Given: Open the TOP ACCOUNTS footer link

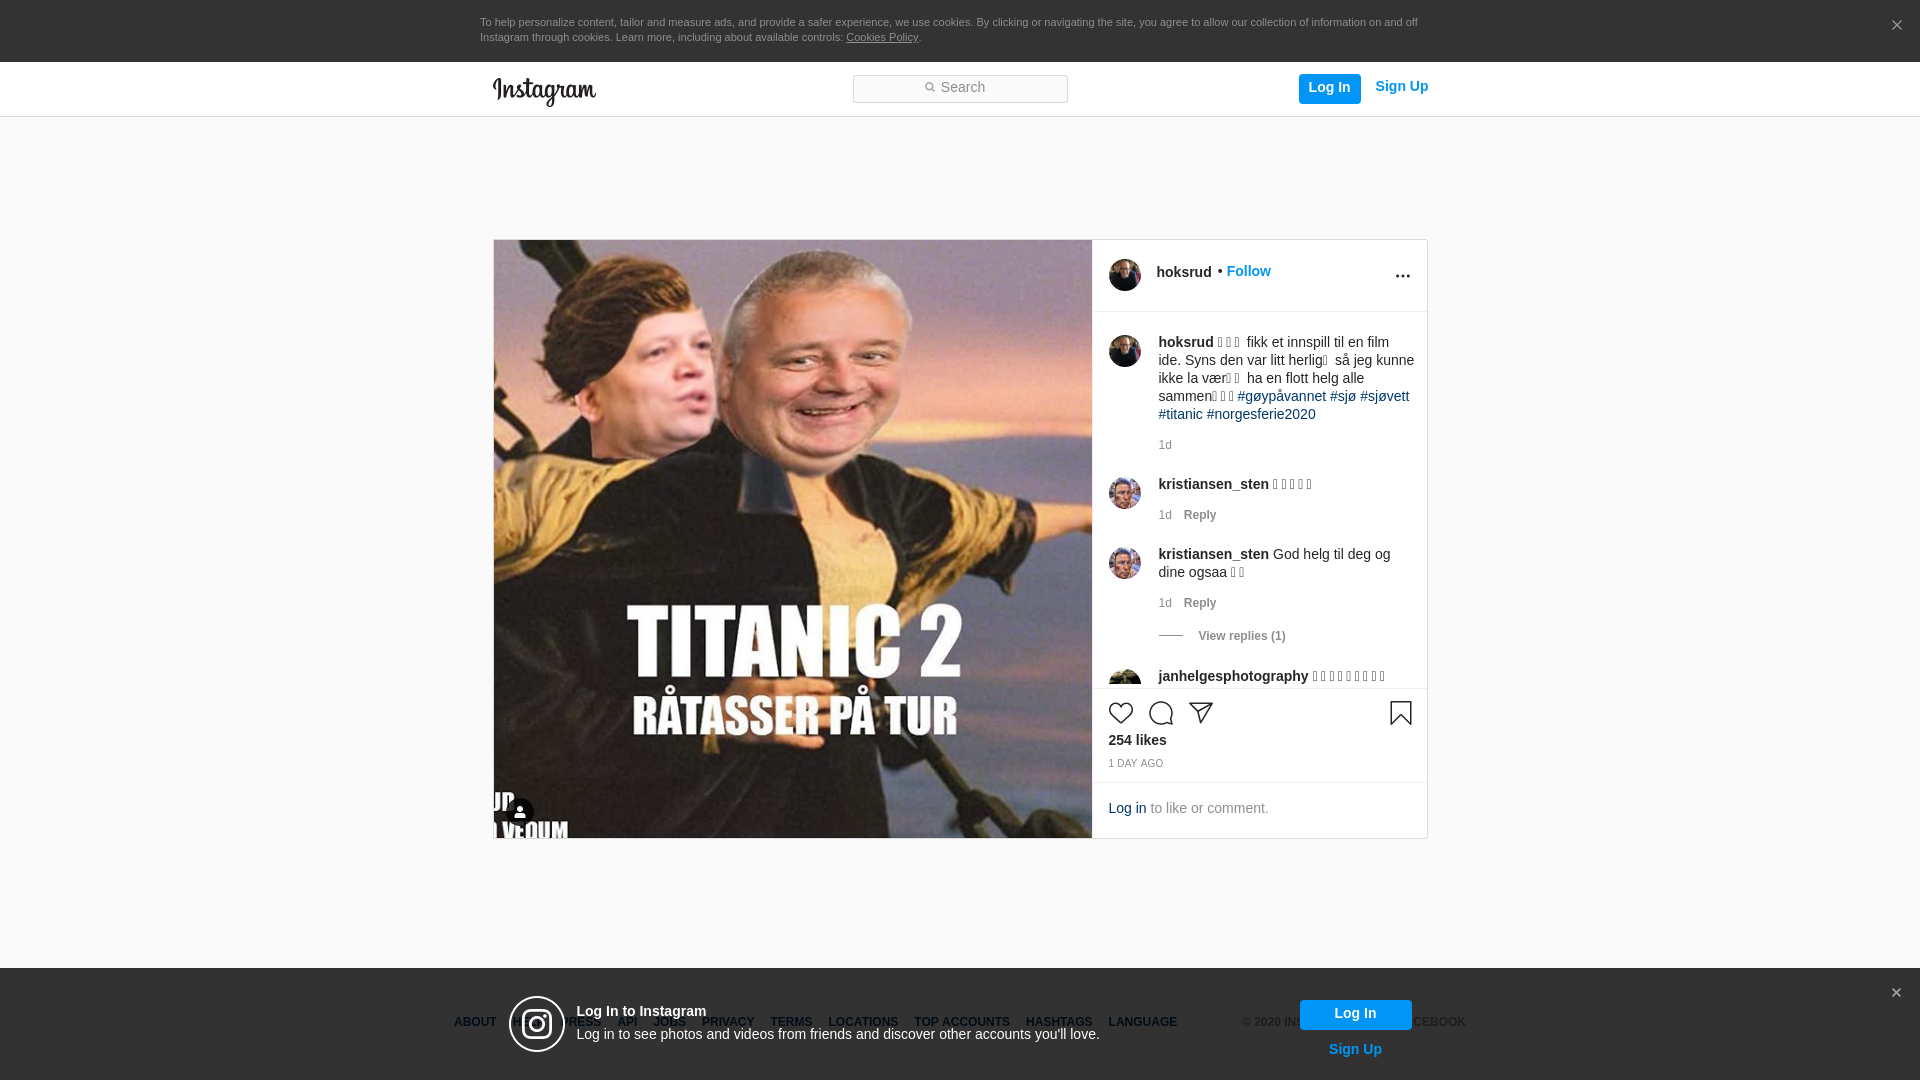Looking at the screenshot, I should 962,1022.
